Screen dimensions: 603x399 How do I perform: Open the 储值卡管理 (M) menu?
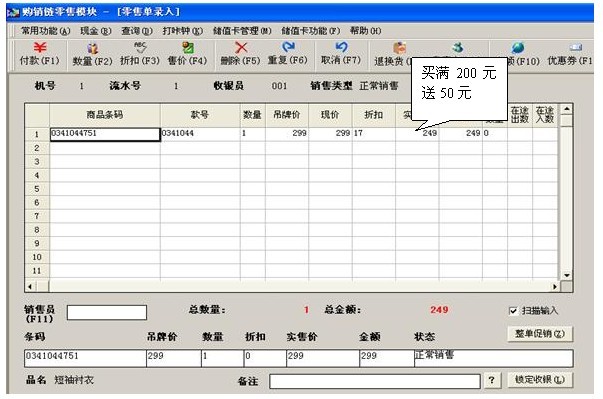[x=242, y=31]
